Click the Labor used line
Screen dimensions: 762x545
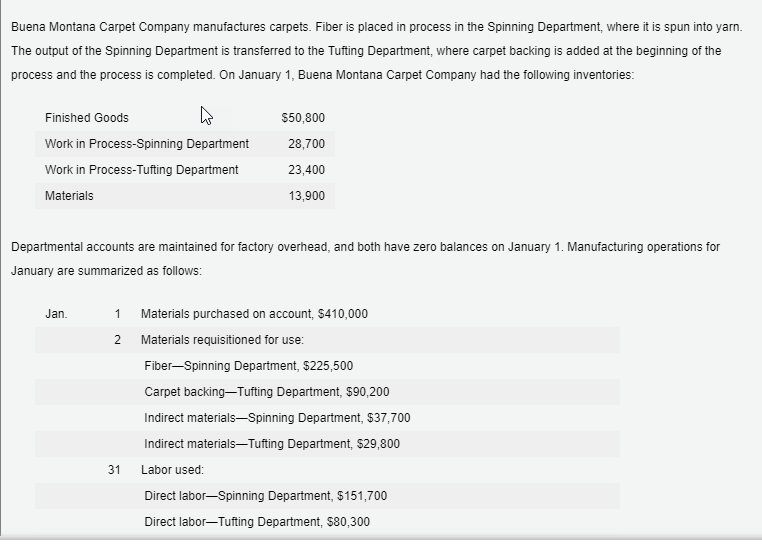pyautogui.click(x=172, y=470)
